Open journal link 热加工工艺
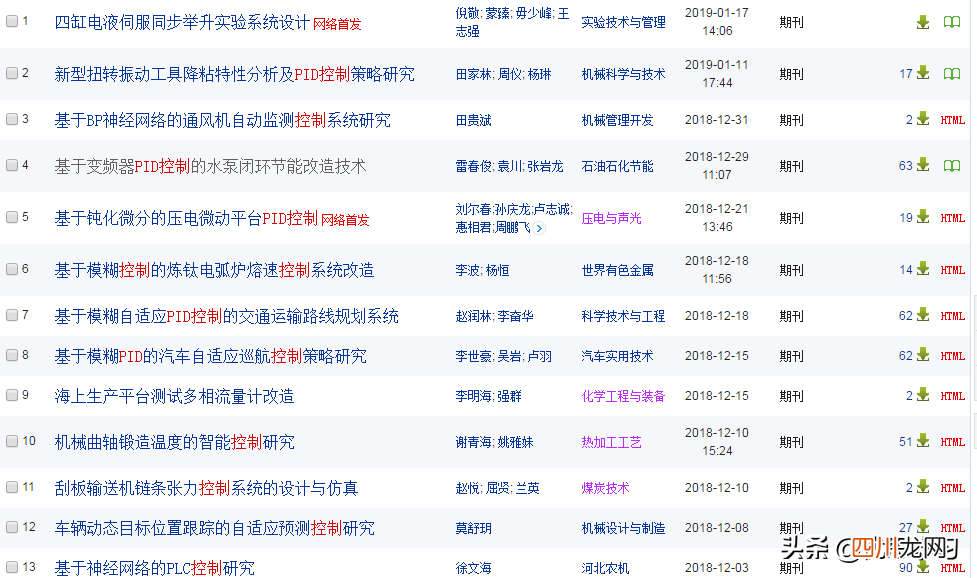 [611, 442]
